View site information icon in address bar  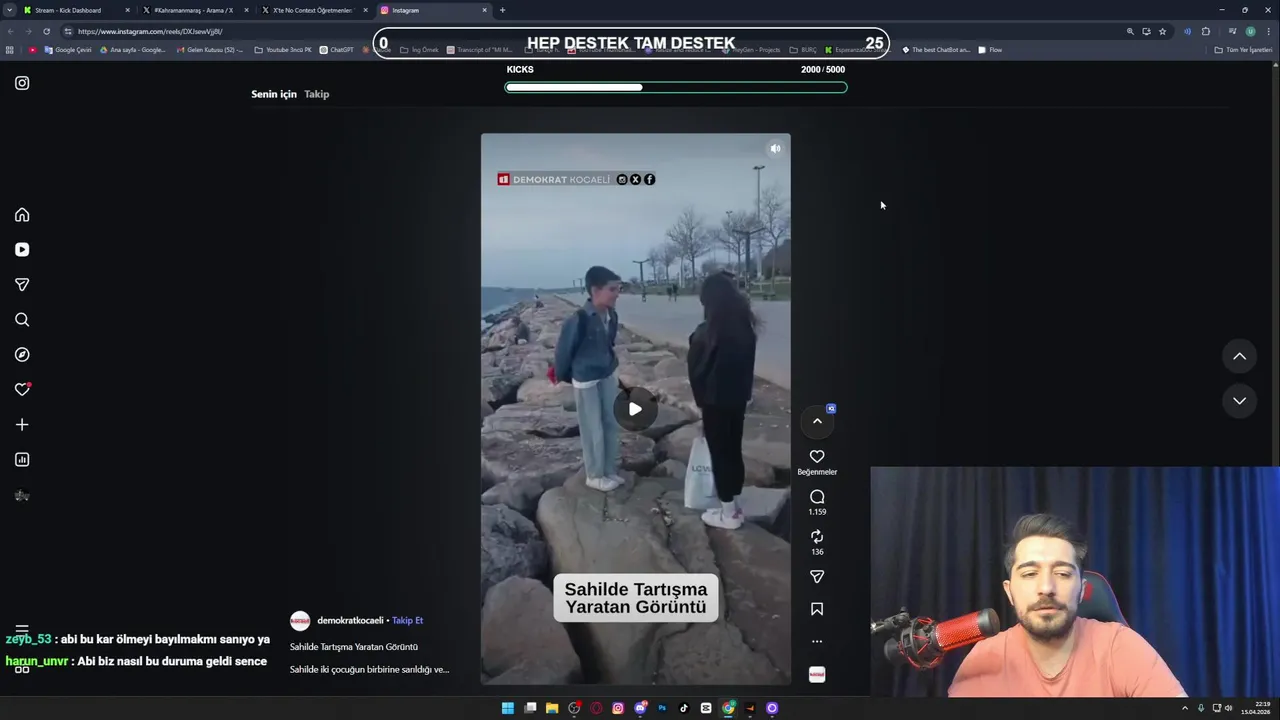[x=68, y=31]
